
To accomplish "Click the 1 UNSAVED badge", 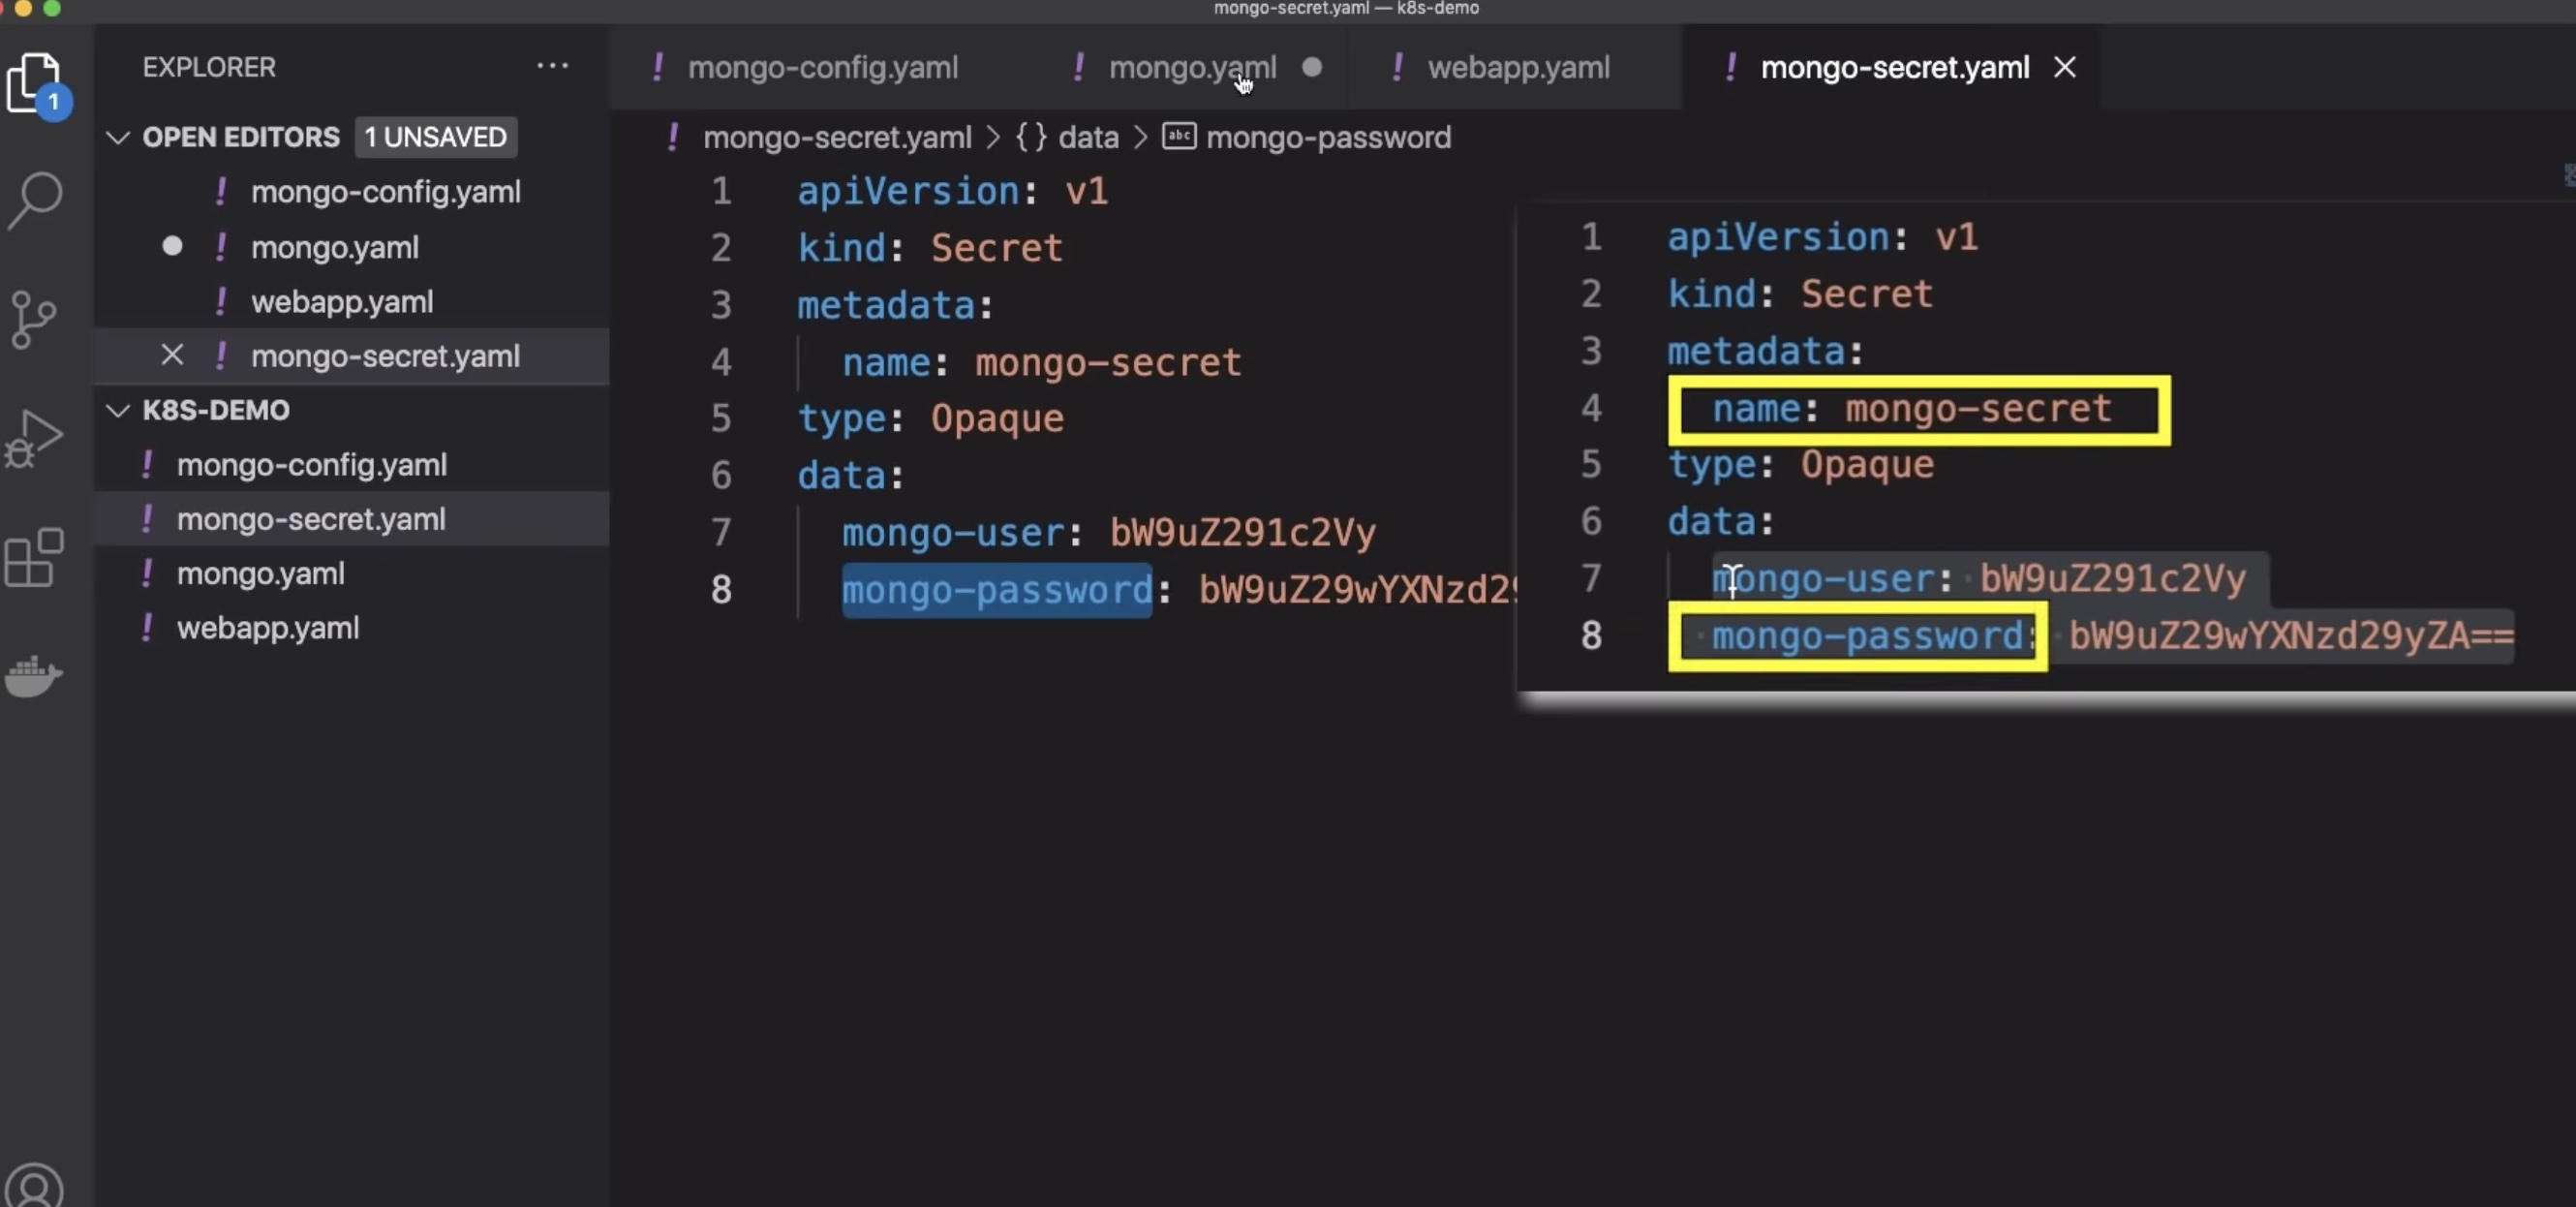I will (x=435, y=137).
